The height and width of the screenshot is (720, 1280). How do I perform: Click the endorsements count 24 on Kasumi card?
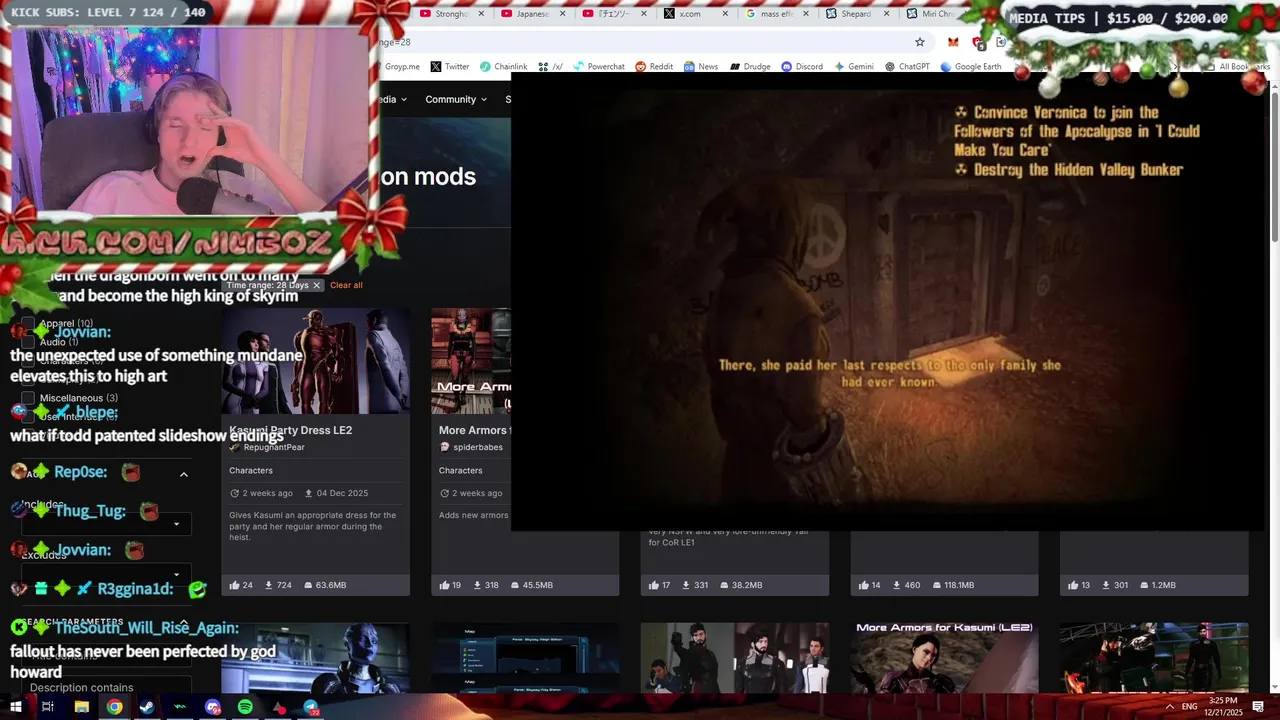pos(241,585)
